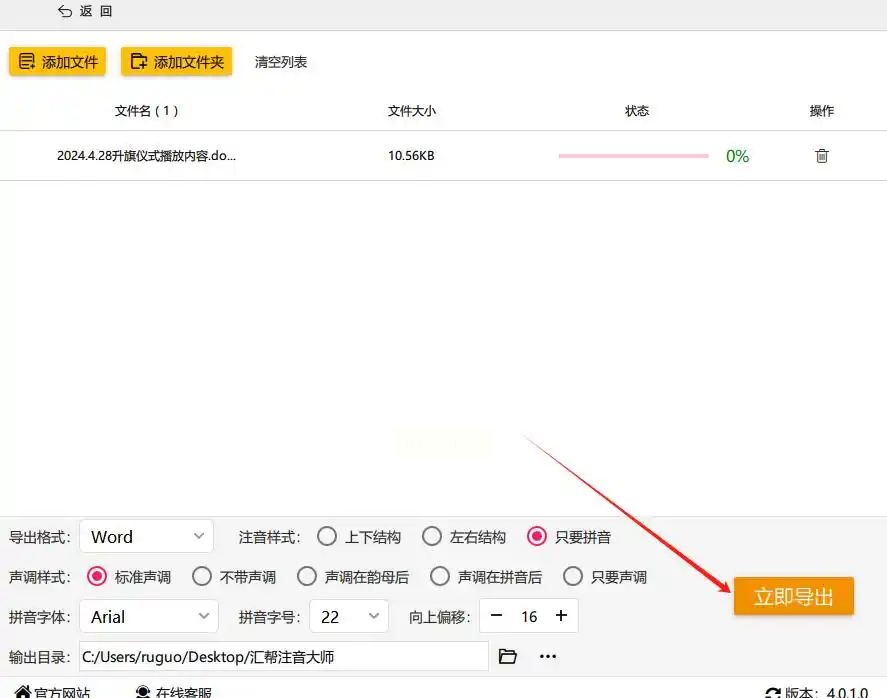Increase 向上偏移 with the plus button
887x698 pixels.
pos(561,615)
